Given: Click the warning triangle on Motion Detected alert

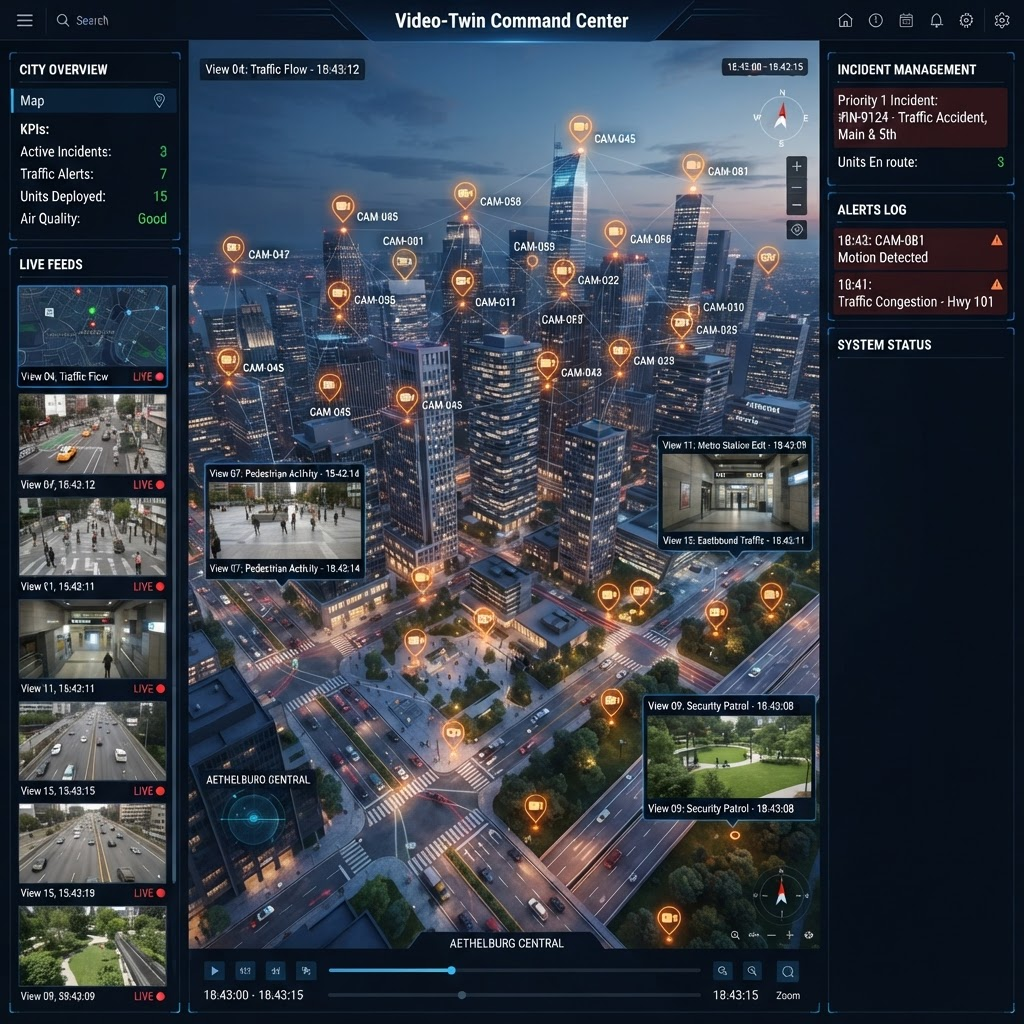Looking at the screenshot, I should tap(997, 240).
